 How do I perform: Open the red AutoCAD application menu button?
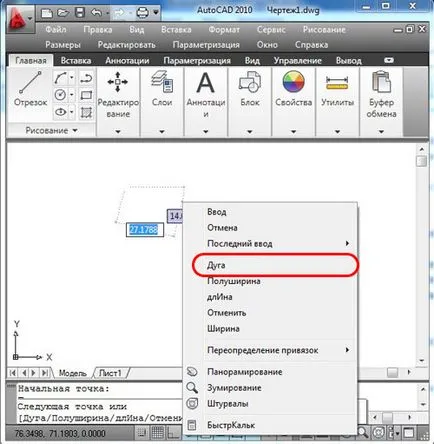click(20, 19)
